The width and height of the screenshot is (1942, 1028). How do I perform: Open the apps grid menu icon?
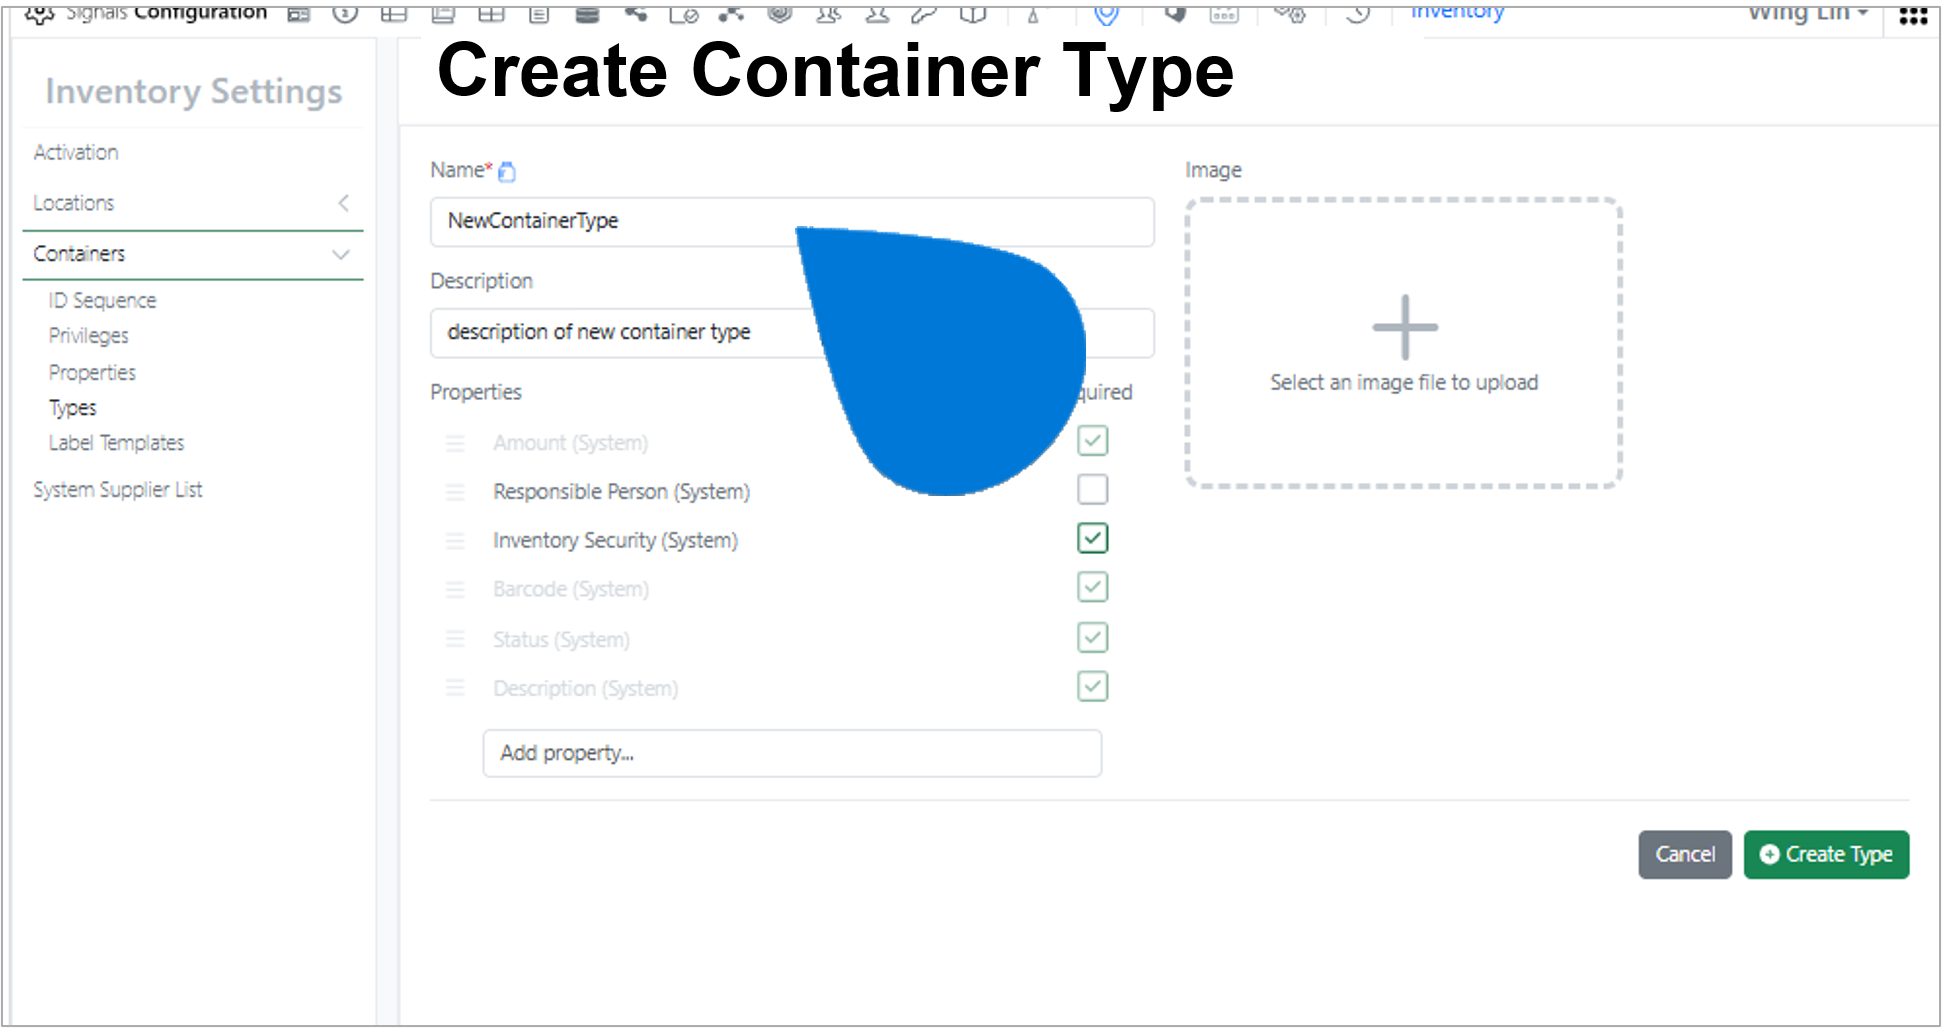pos(1913,16)
